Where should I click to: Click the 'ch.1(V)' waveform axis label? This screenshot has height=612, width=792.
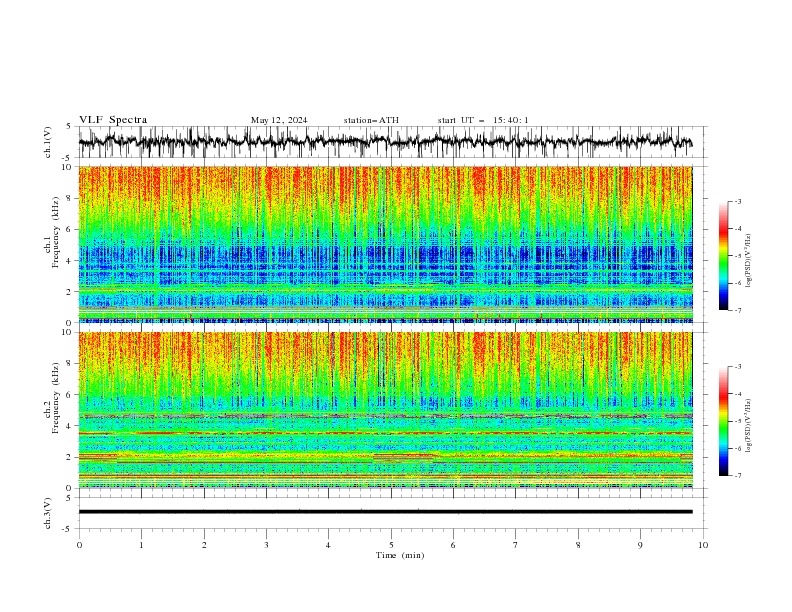pyautogui.click(x=48, y=142)
